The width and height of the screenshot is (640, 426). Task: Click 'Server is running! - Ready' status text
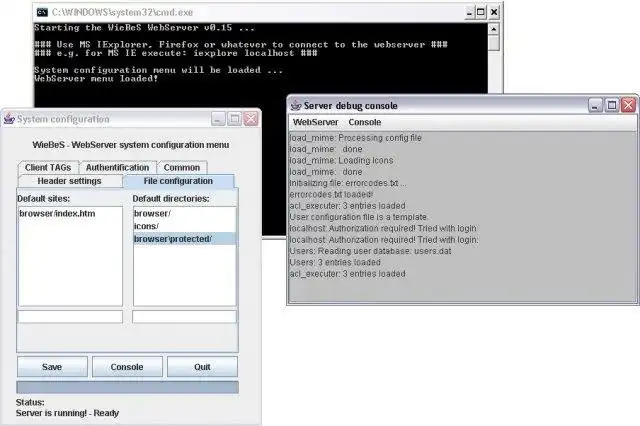coord(67,413)
